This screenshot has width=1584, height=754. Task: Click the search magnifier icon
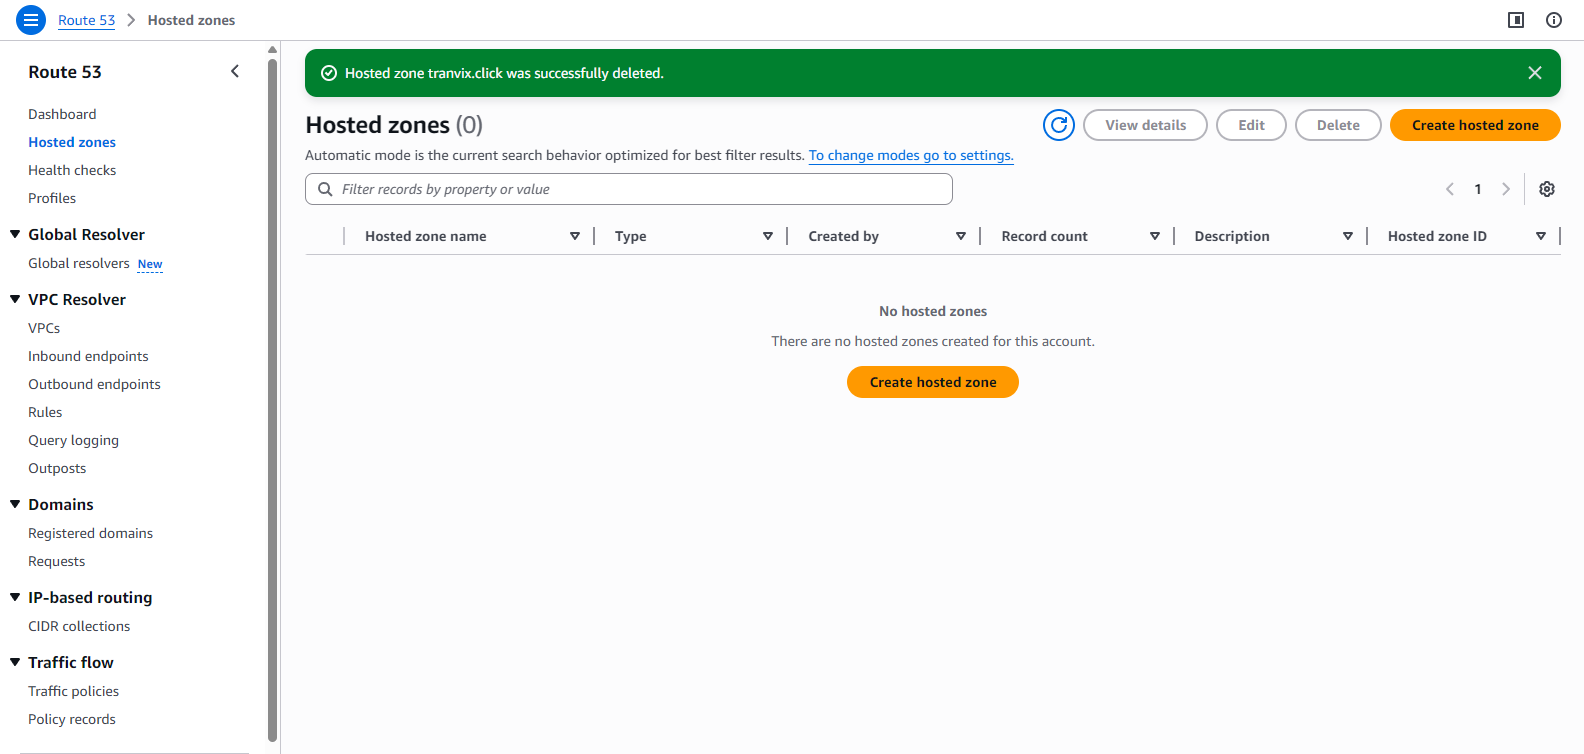click(325, 189)
